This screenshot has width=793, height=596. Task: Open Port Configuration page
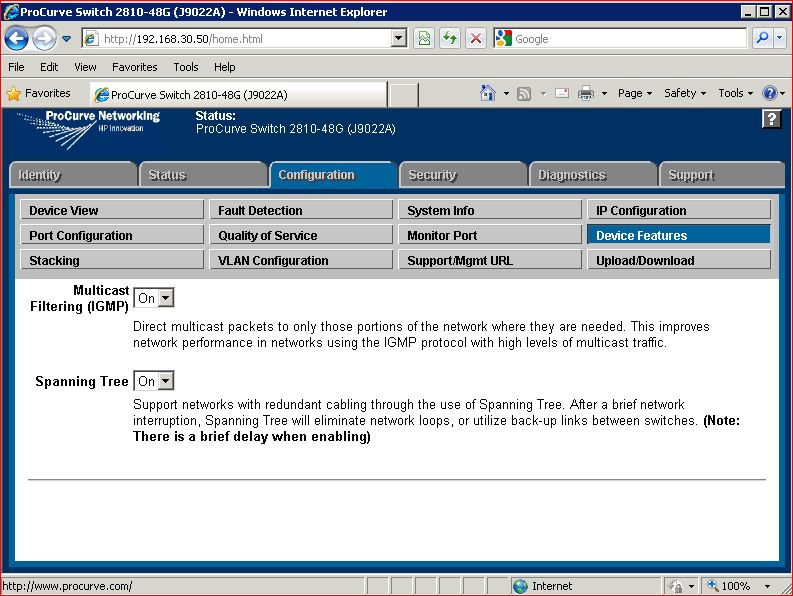pos(112,235)
